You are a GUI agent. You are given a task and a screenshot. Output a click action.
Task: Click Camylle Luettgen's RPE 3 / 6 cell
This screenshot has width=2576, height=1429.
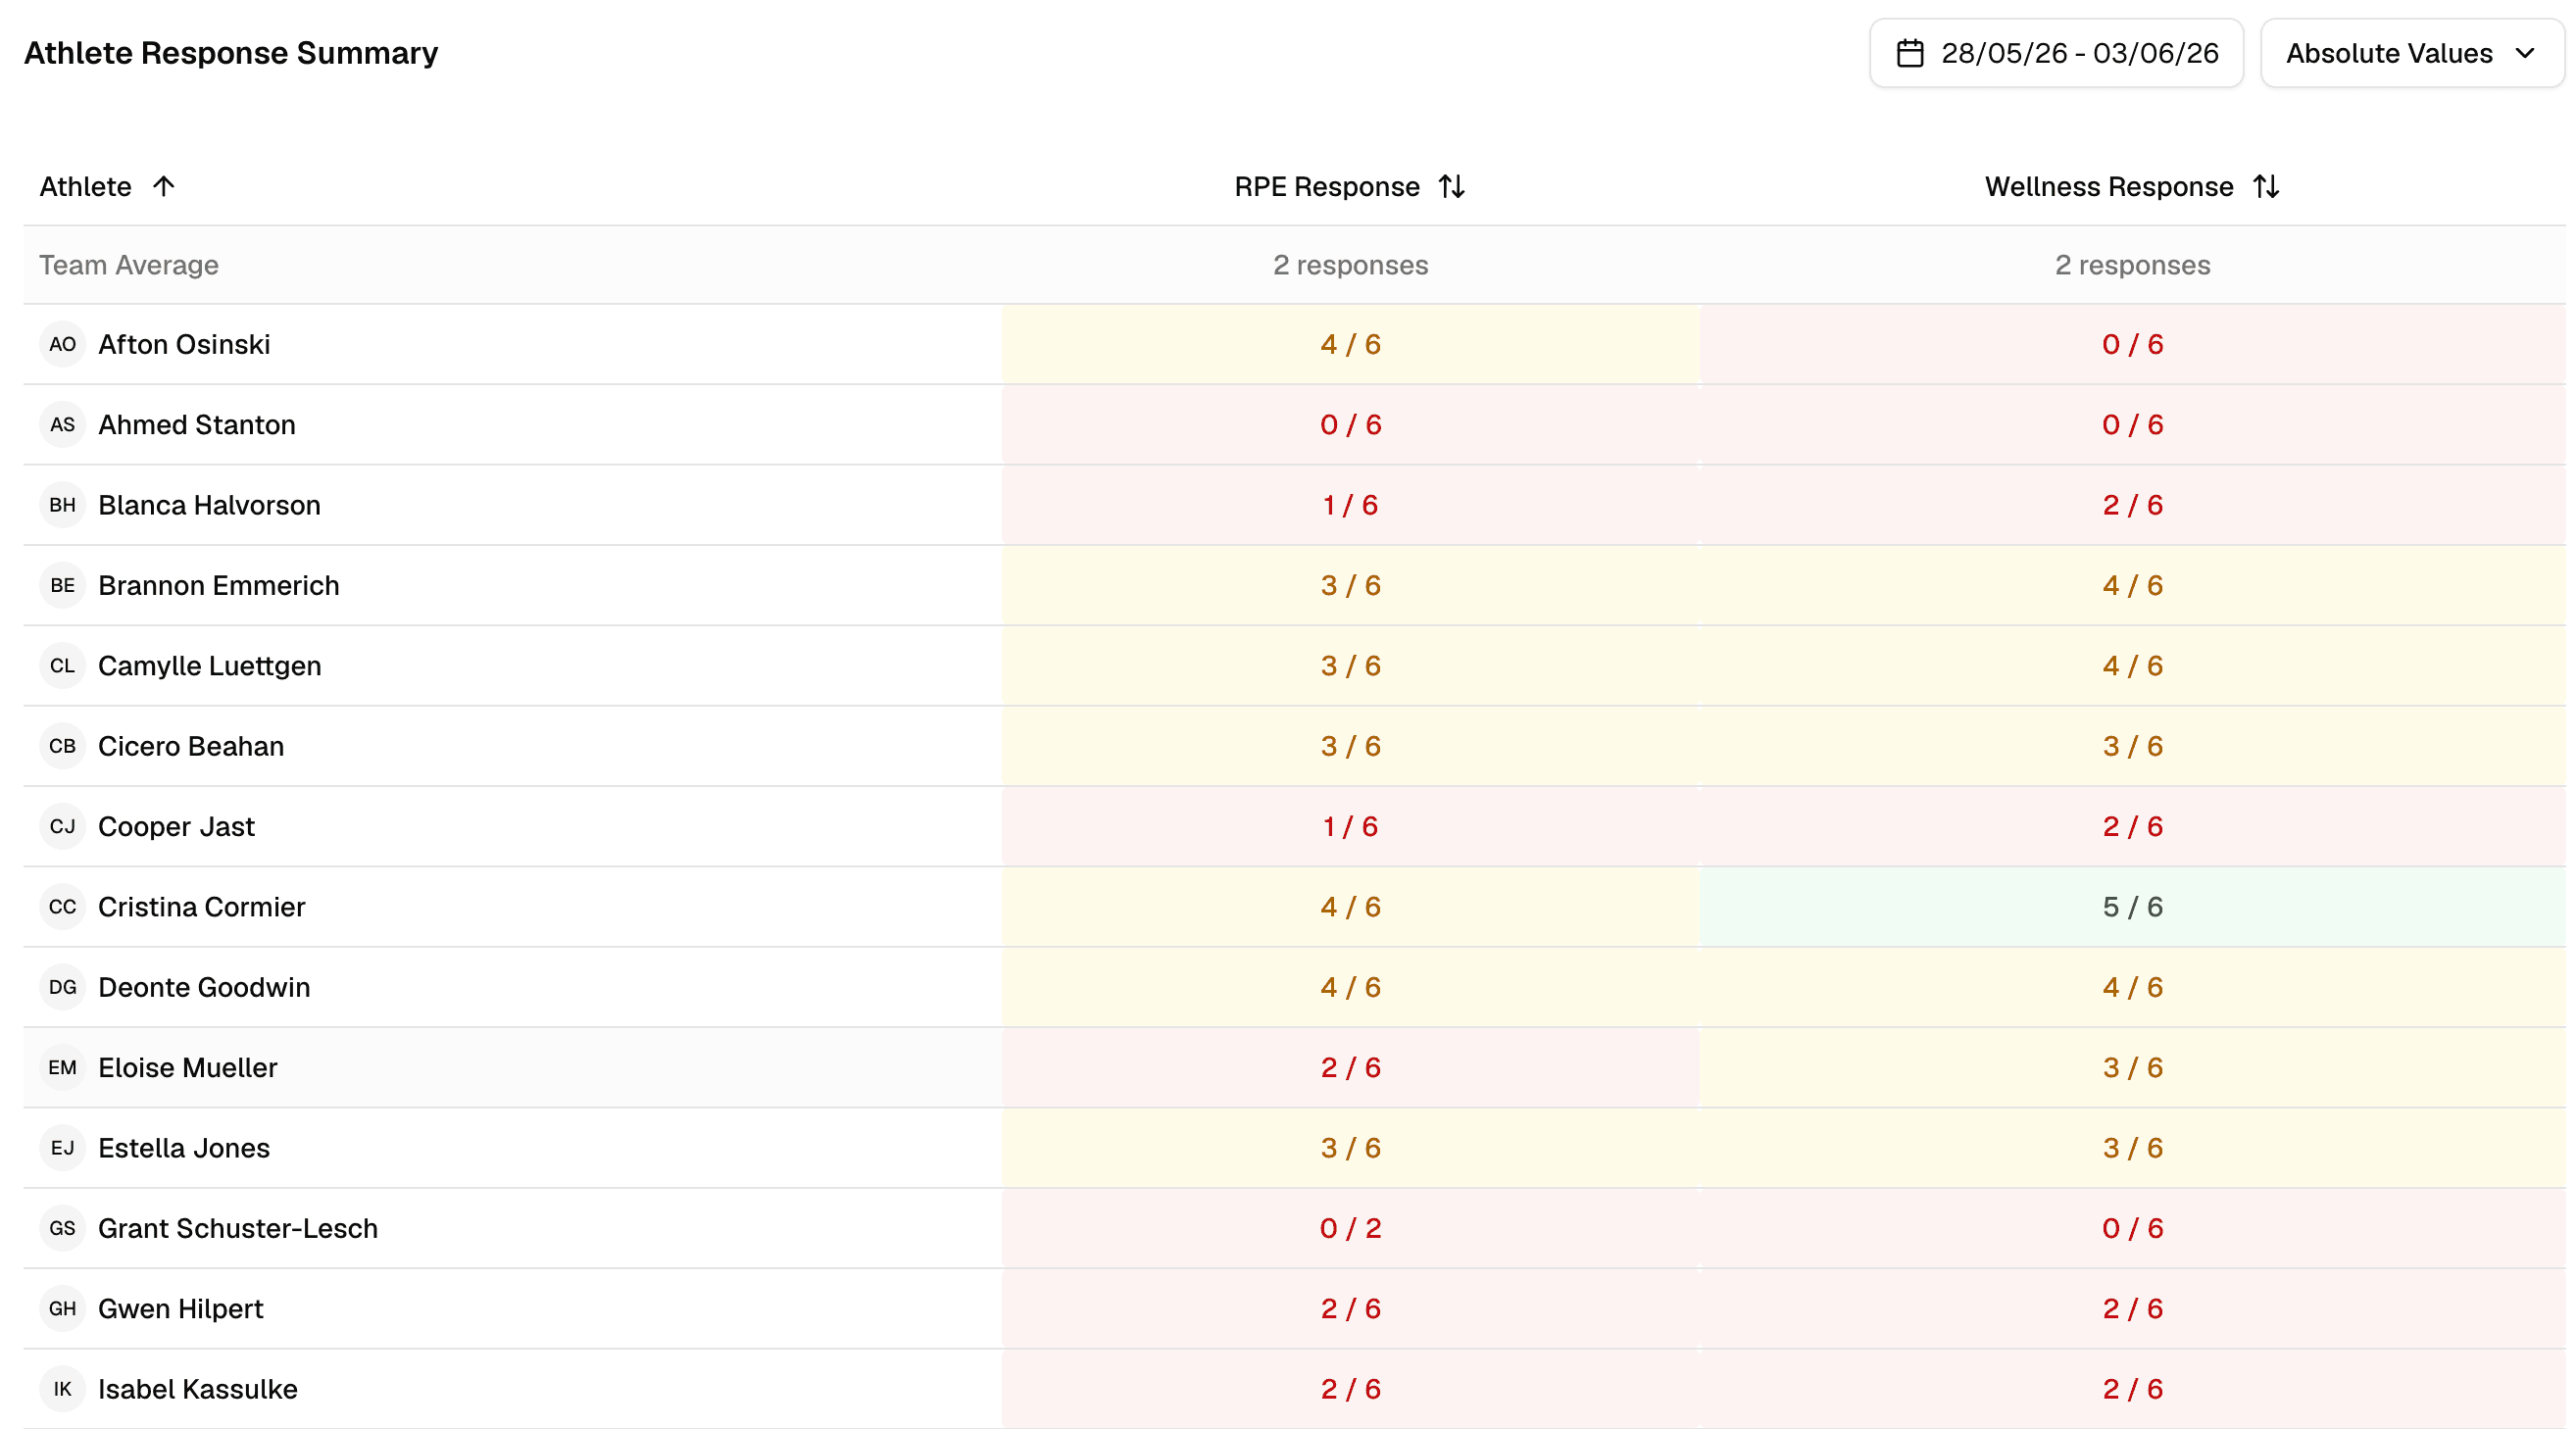tap(1351, 666)
